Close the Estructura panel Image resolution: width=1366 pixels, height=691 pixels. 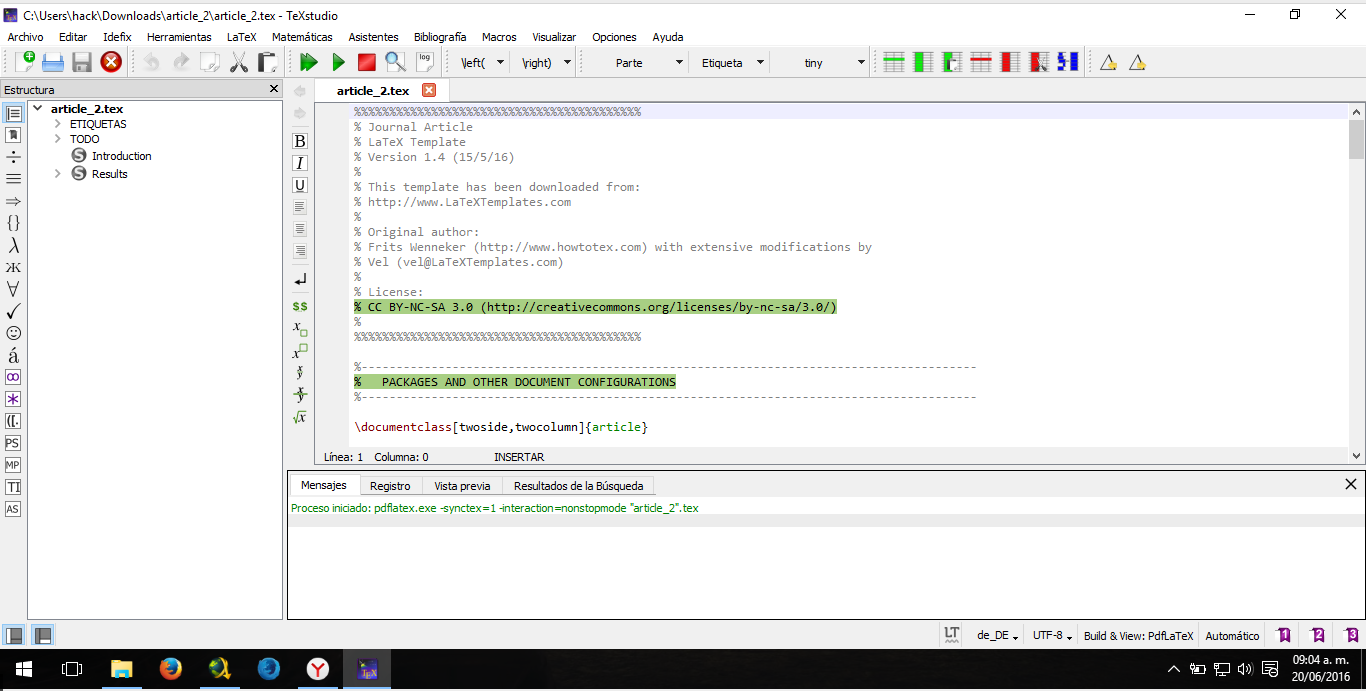click(274, 89)
